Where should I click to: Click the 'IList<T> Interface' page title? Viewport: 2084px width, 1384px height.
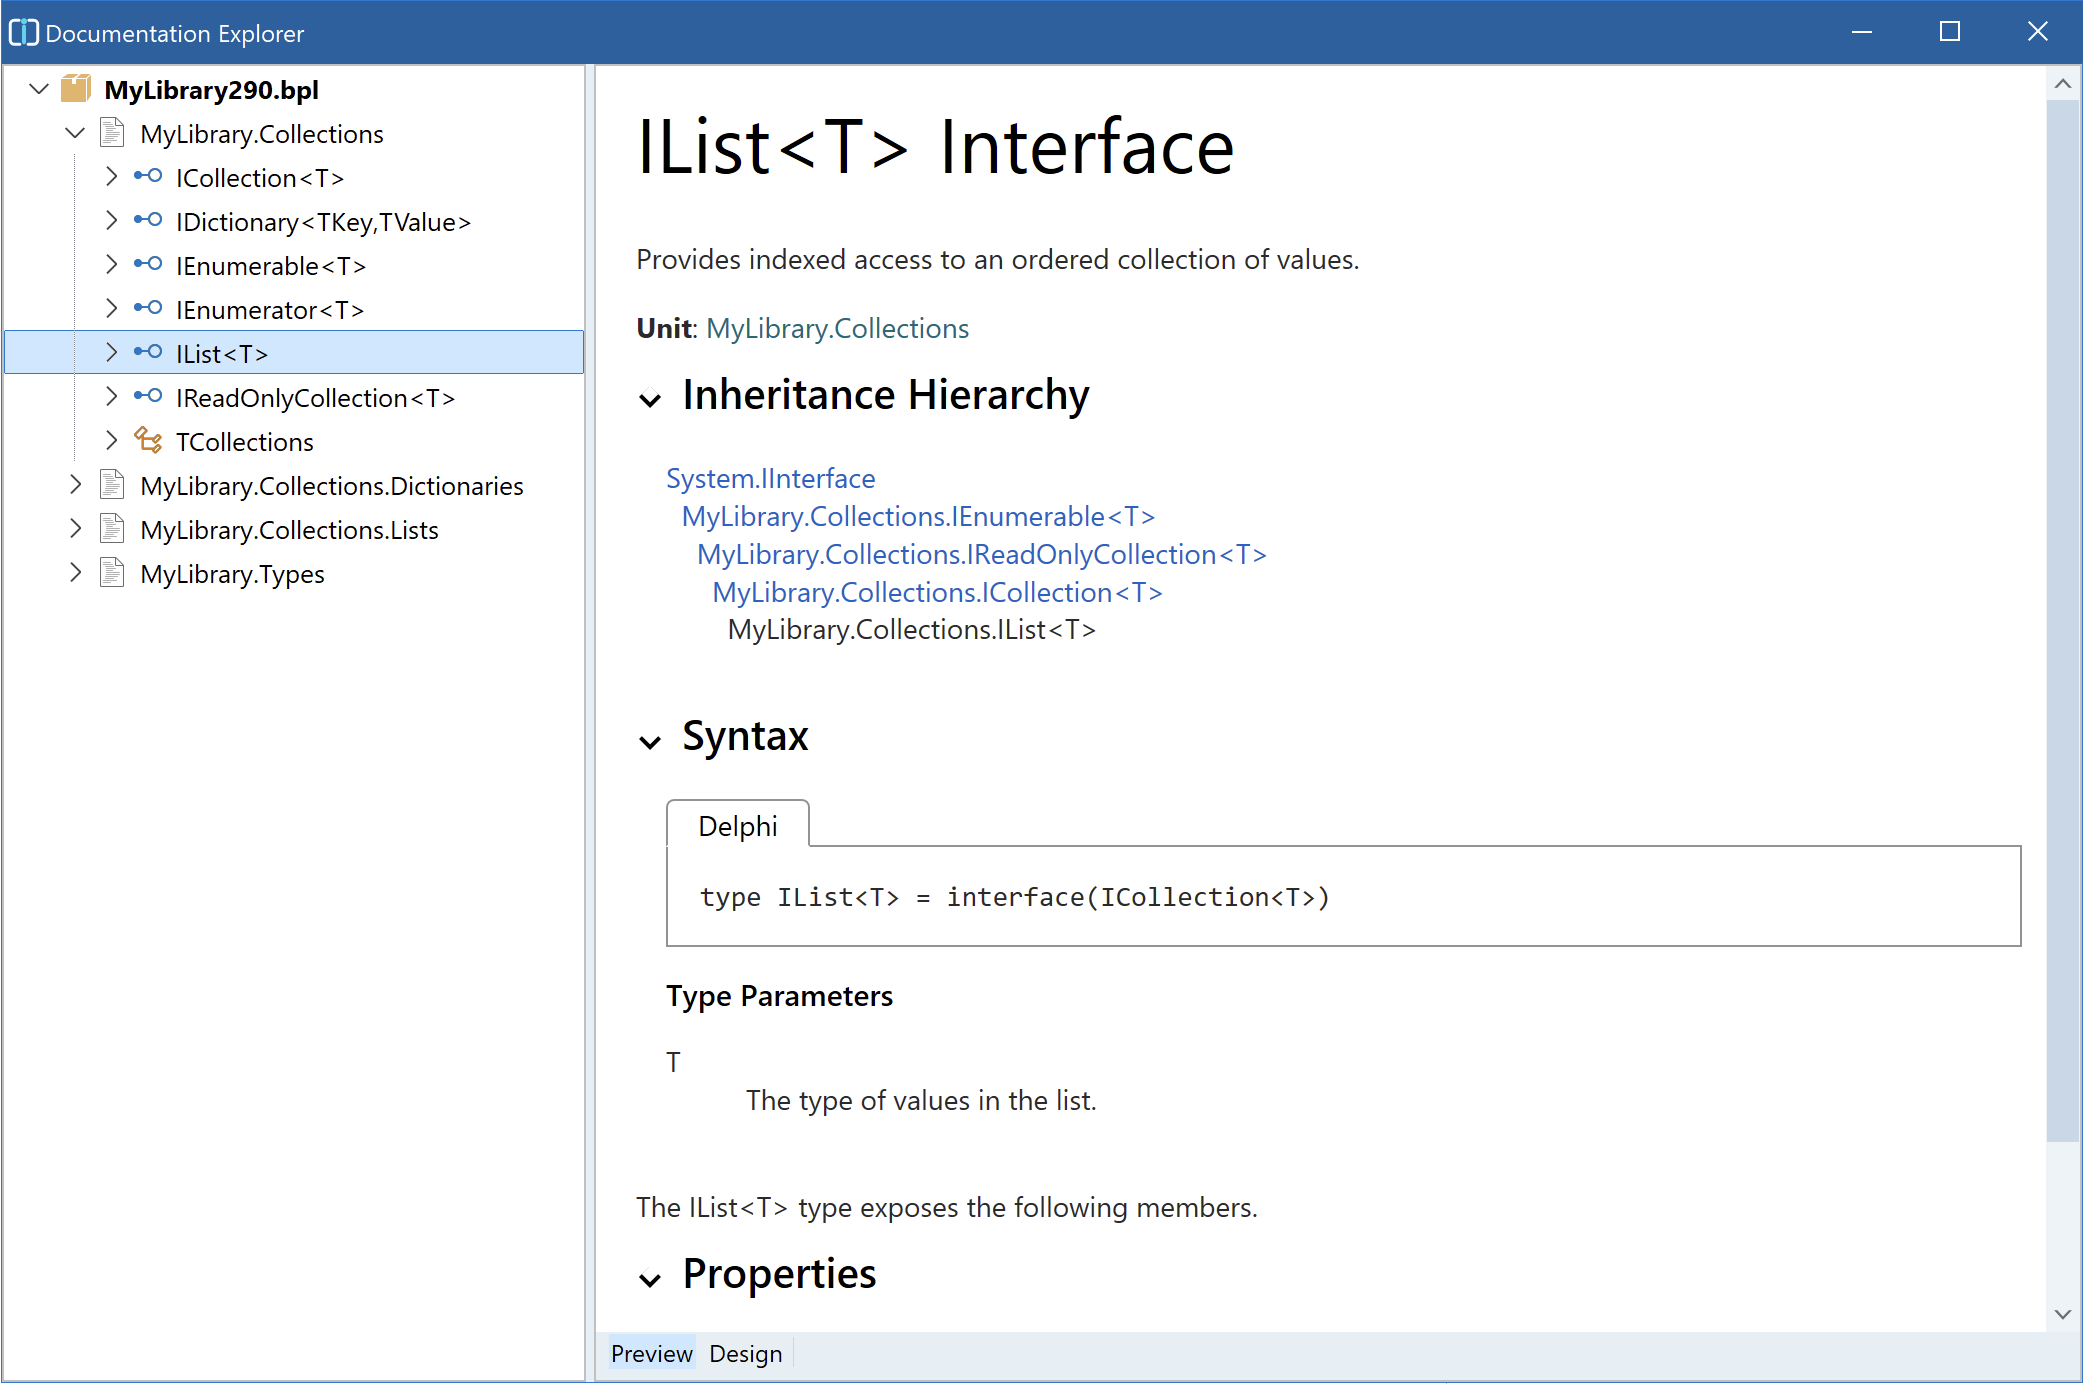coord(935,147)
